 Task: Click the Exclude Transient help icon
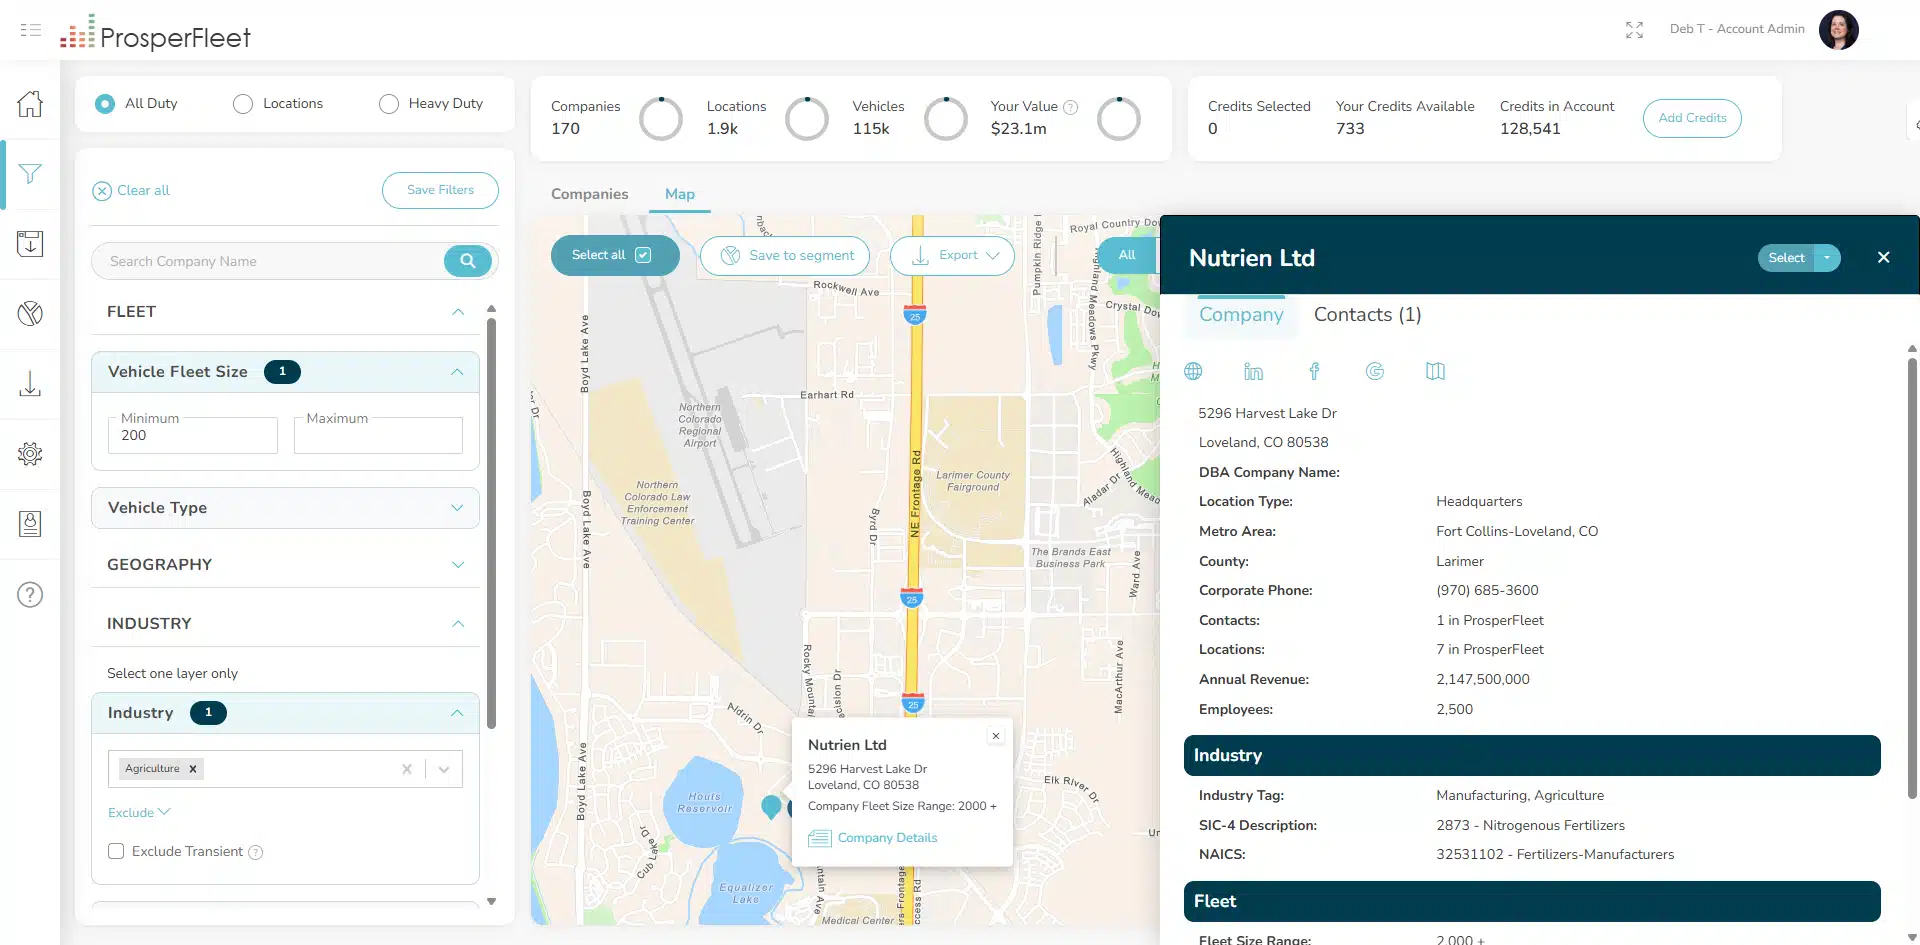coord(256,853)
